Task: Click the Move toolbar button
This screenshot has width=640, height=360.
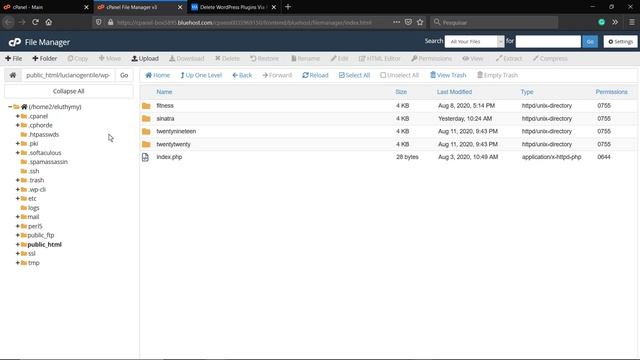Action: coord(110,58)
